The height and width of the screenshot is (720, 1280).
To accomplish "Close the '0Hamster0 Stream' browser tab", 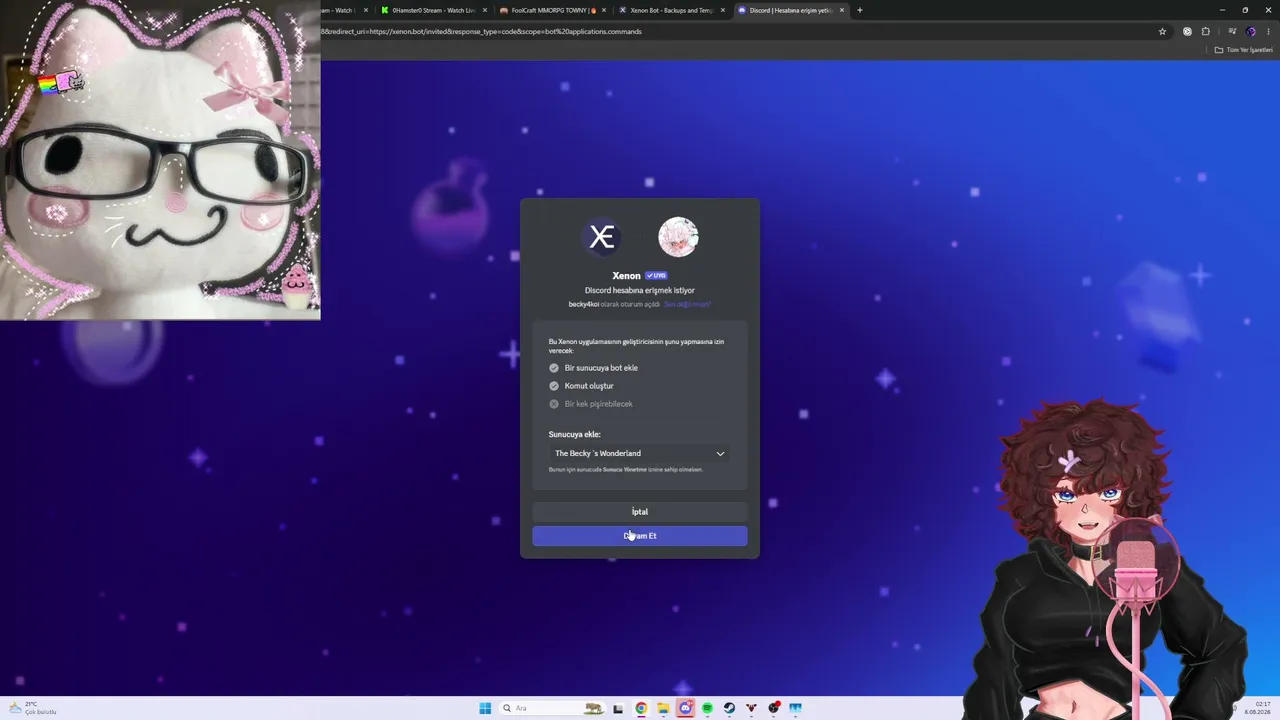I will click(485, 10).
